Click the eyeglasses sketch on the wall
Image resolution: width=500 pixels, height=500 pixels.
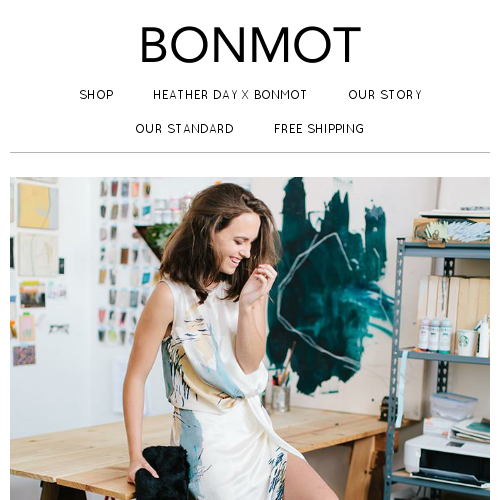59,329
